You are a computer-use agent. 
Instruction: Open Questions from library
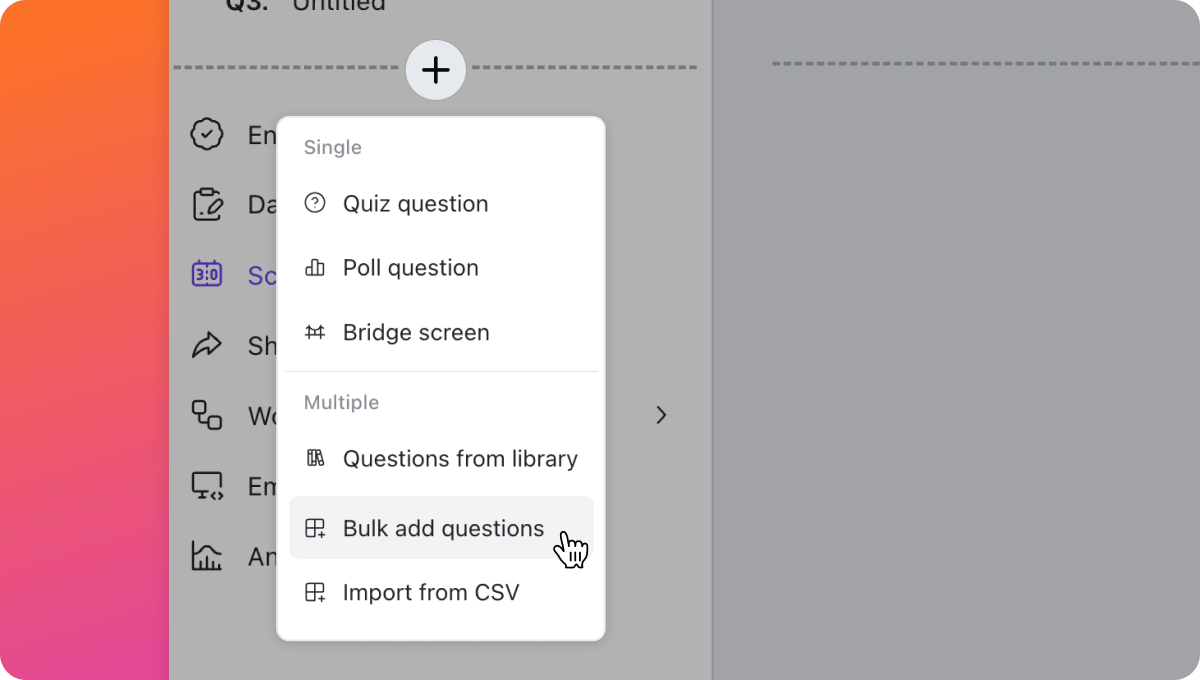click(441, 459)
